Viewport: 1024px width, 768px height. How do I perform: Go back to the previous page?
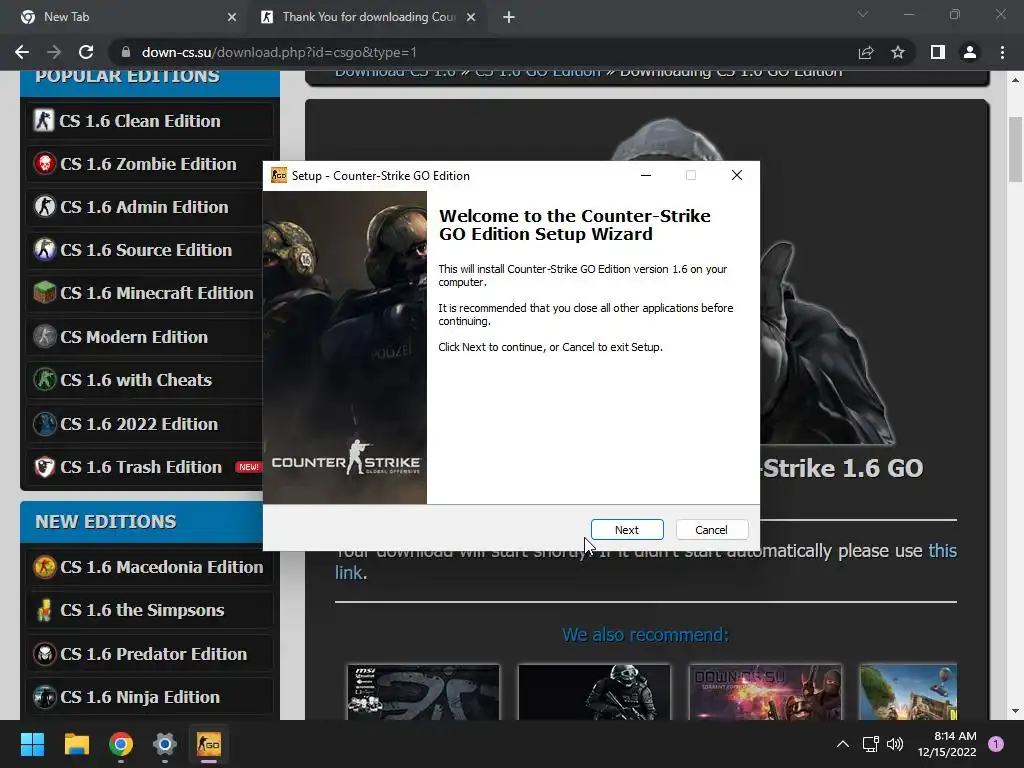click(x=22, y=52)
